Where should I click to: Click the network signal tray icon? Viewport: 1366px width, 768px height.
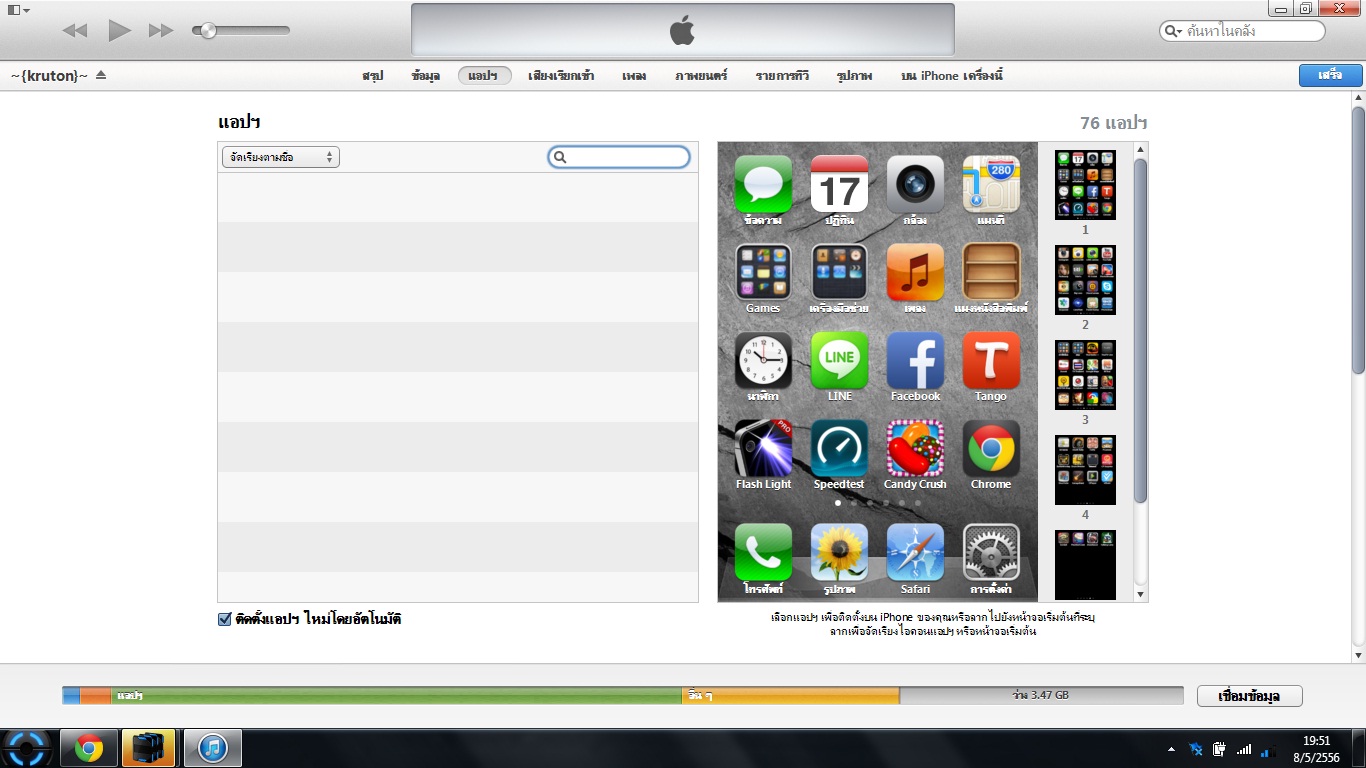coord(1244,749)
